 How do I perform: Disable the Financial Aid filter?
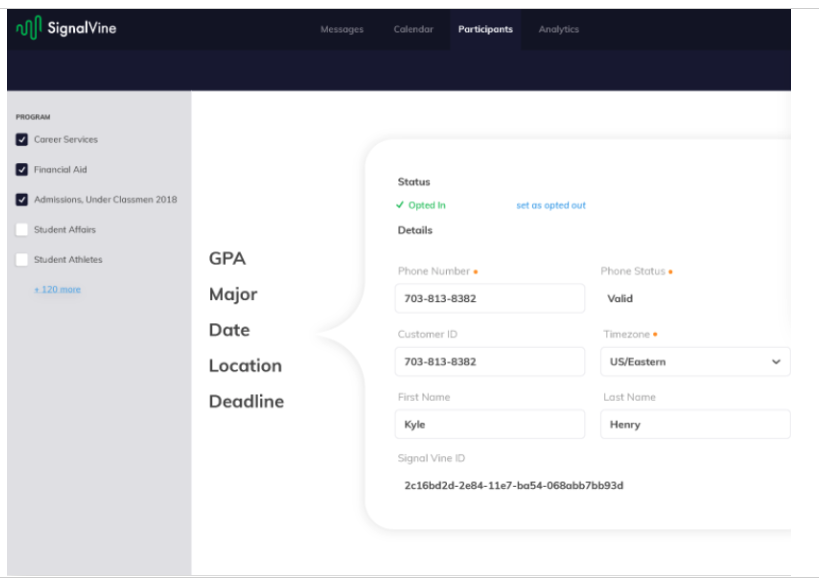[x=22, y=170]
